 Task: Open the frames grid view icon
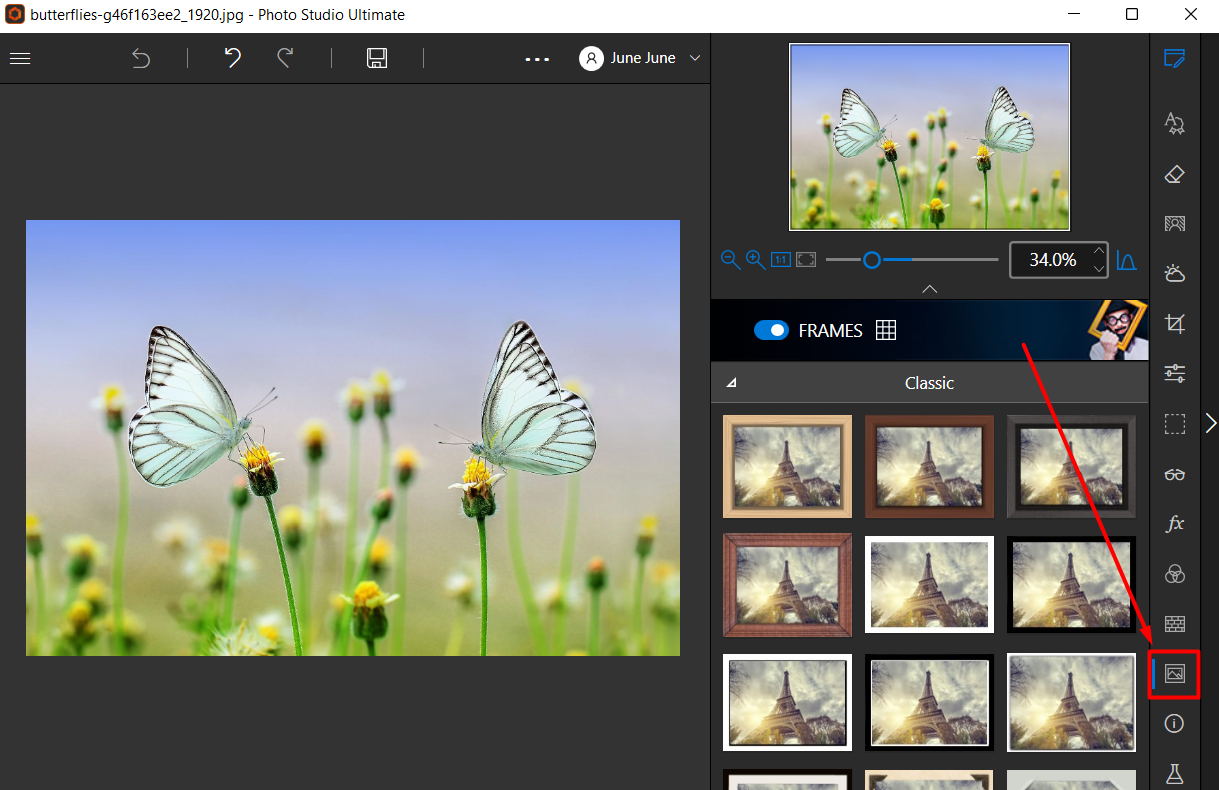(x=885, y=330)
